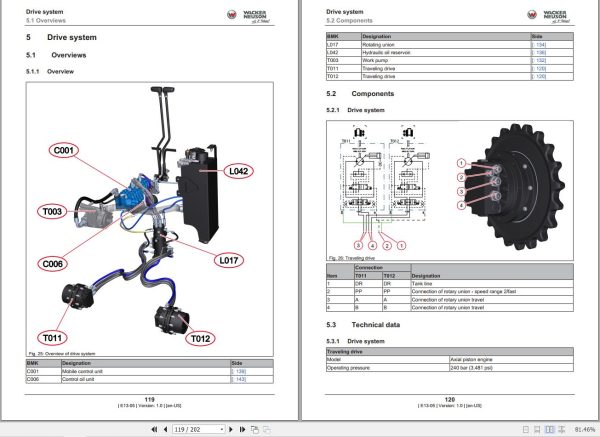Open page link 132 for Work pump
600x437 pixels.
click(538, 60)
